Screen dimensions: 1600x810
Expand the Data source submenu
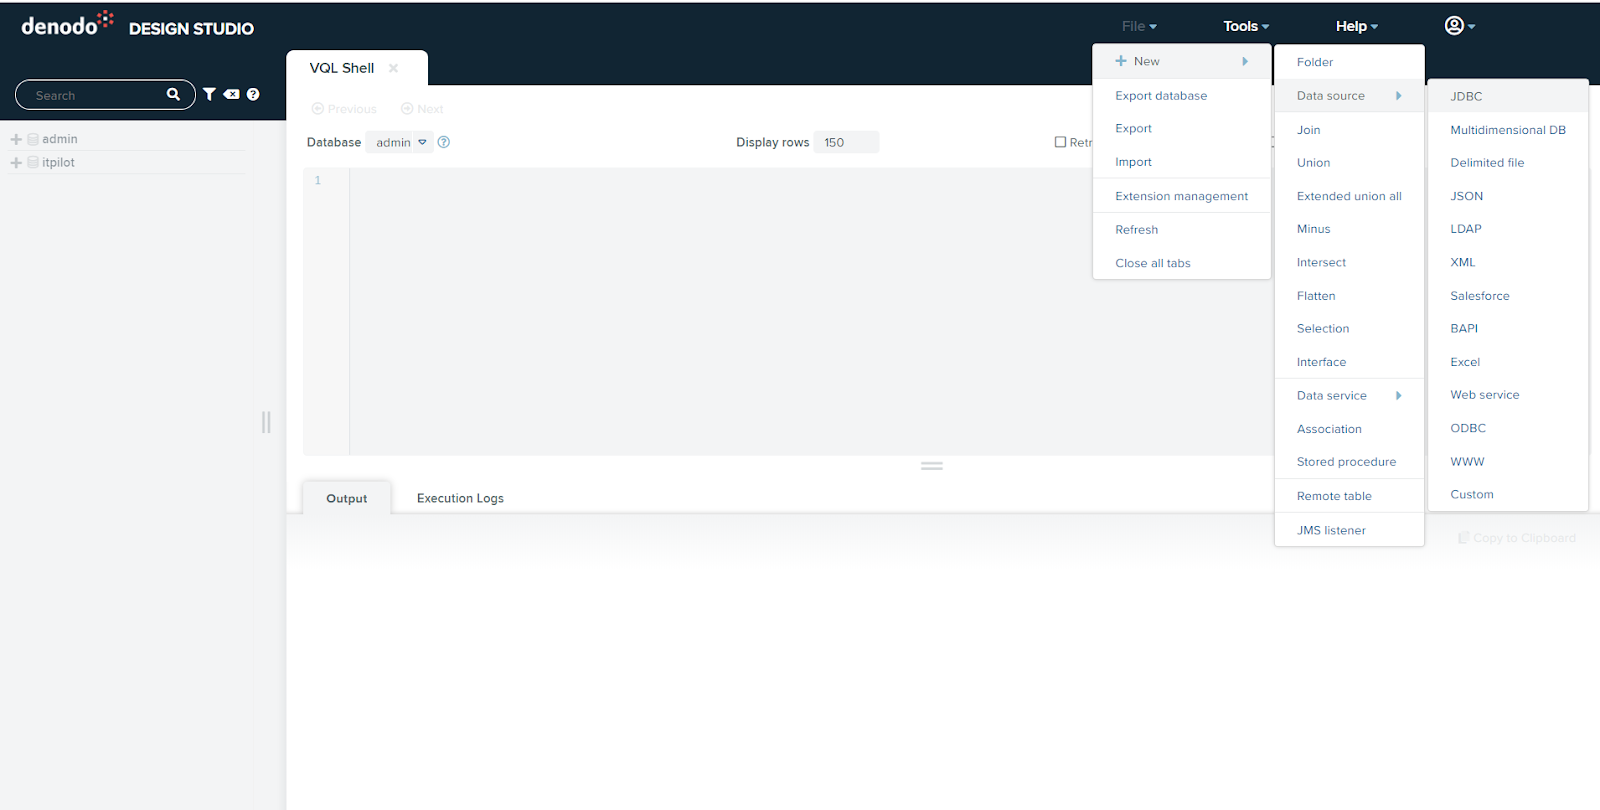pyautogui.click(x=1349, y=96)
